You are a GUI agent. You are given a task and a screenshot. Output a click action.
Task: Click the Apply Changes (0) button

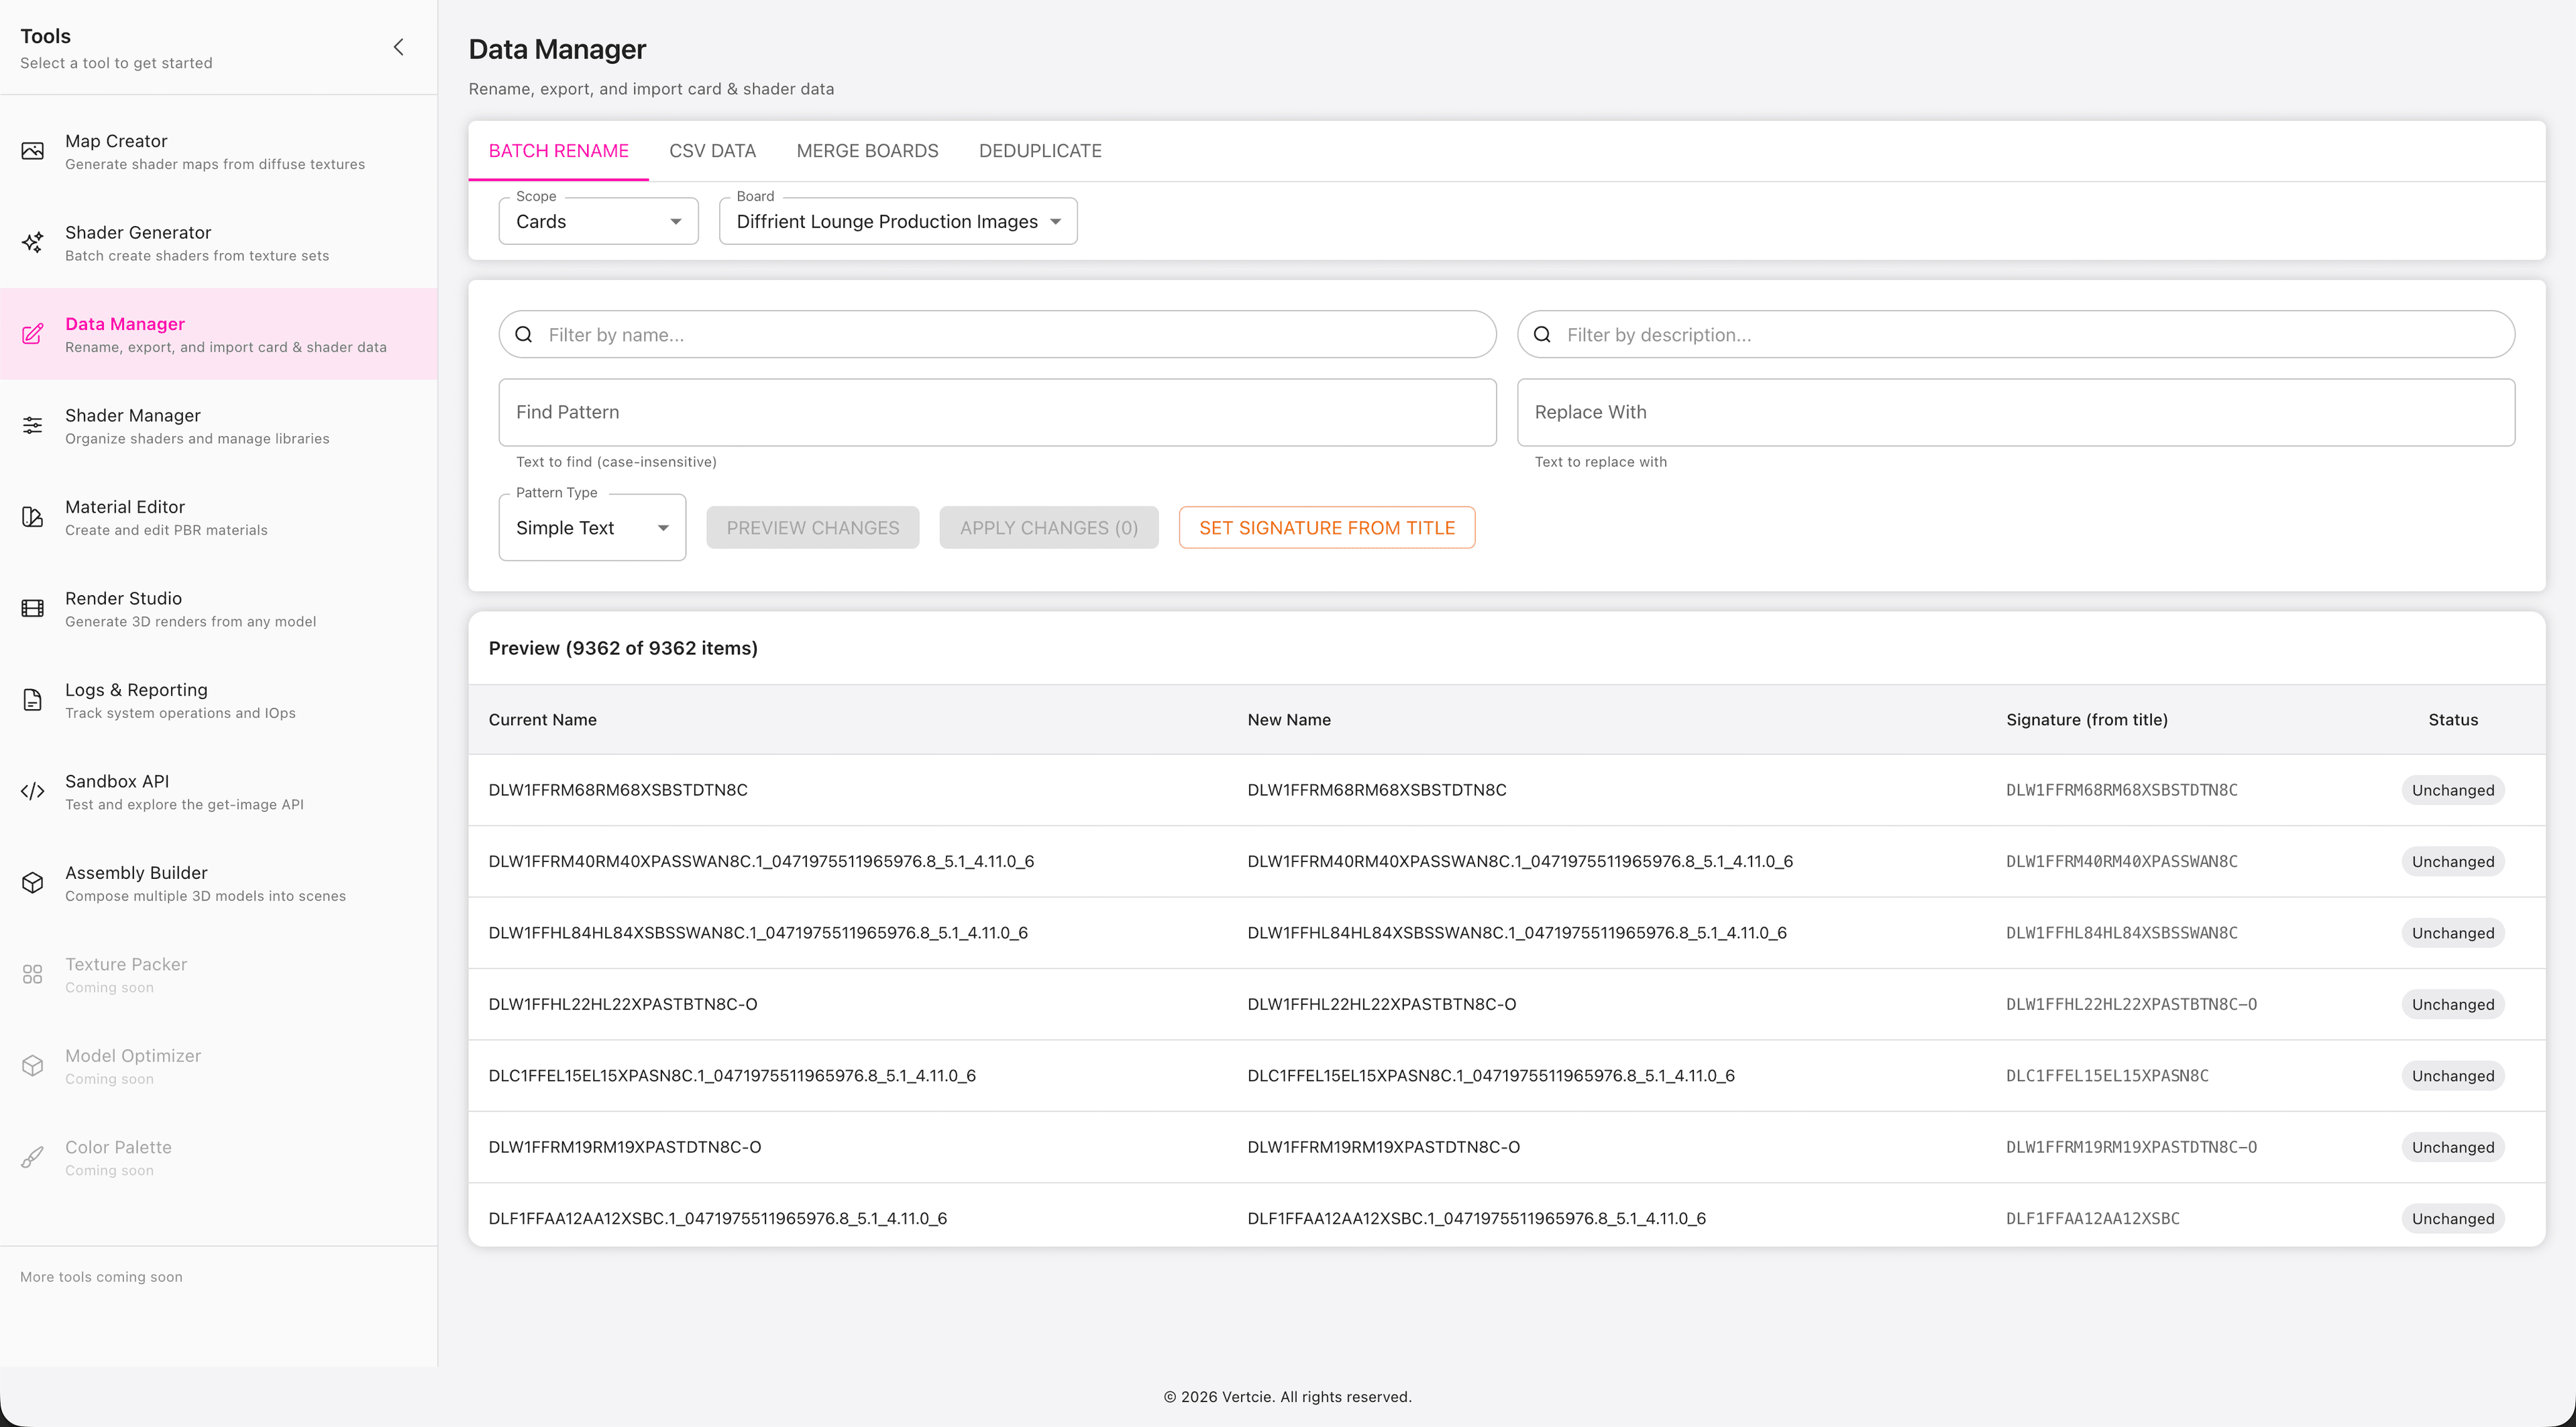(1048, 527)
